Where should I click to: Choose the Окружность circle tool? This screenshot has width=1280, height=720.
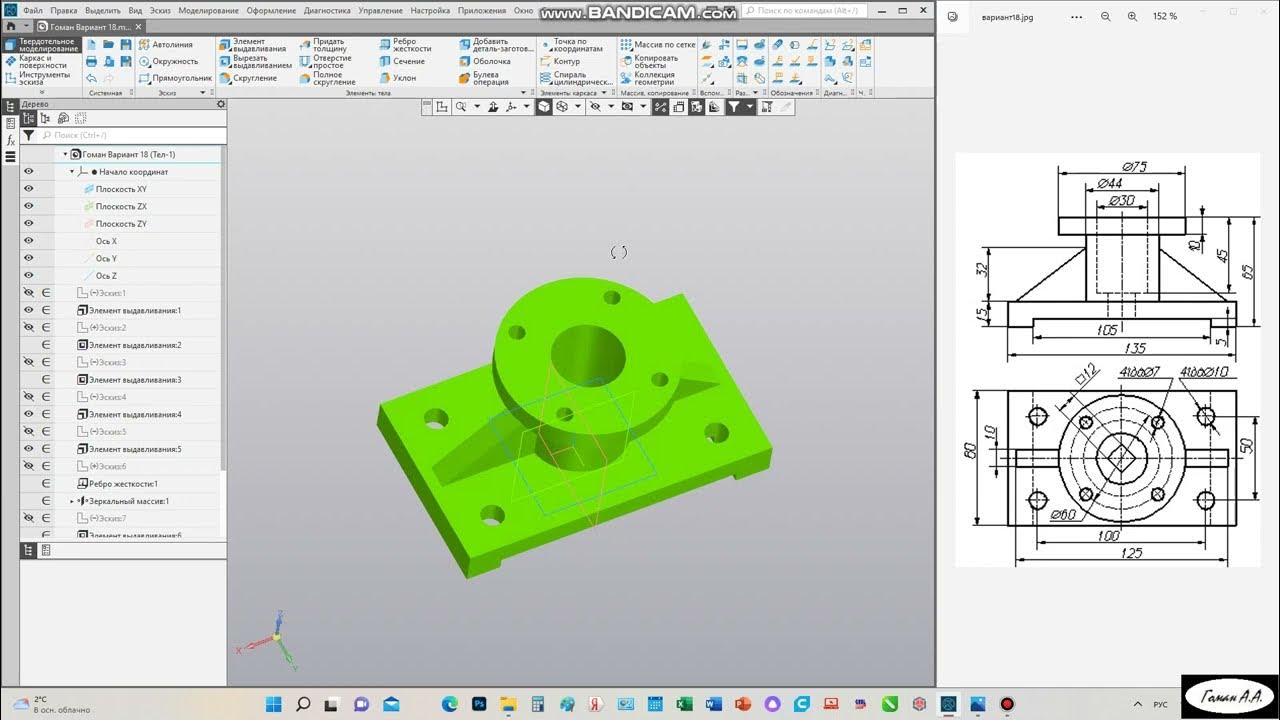coord(168,61)
